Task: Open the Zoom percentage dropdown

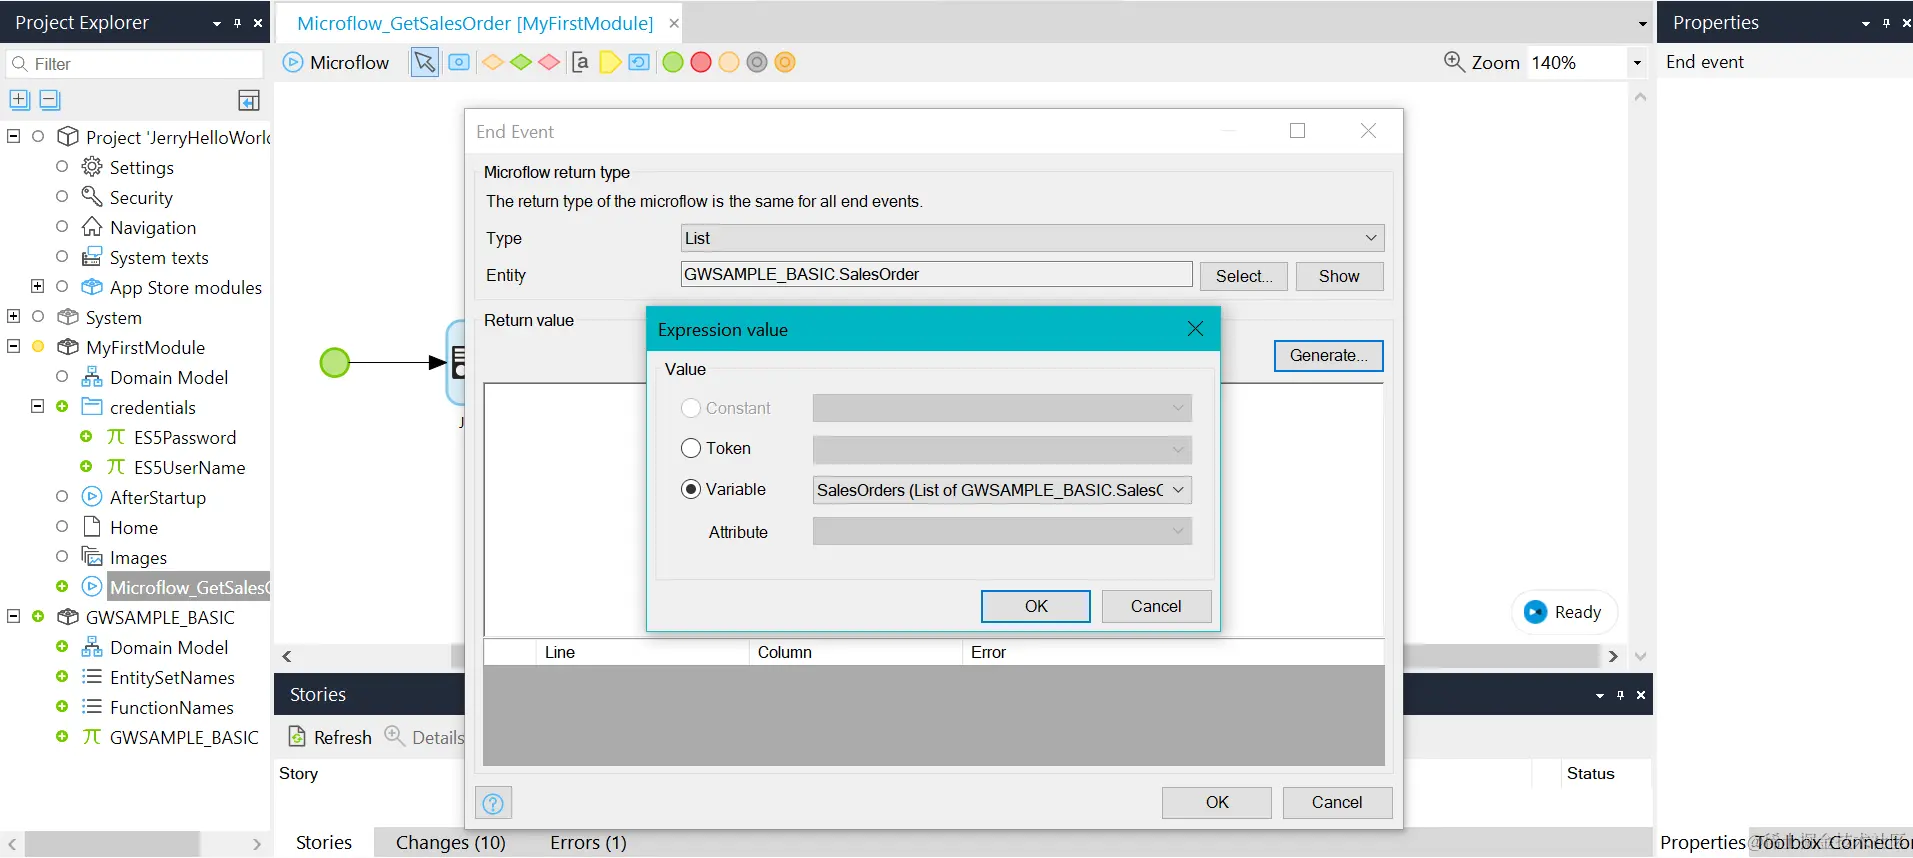Action: click(x=1637, y=62)
